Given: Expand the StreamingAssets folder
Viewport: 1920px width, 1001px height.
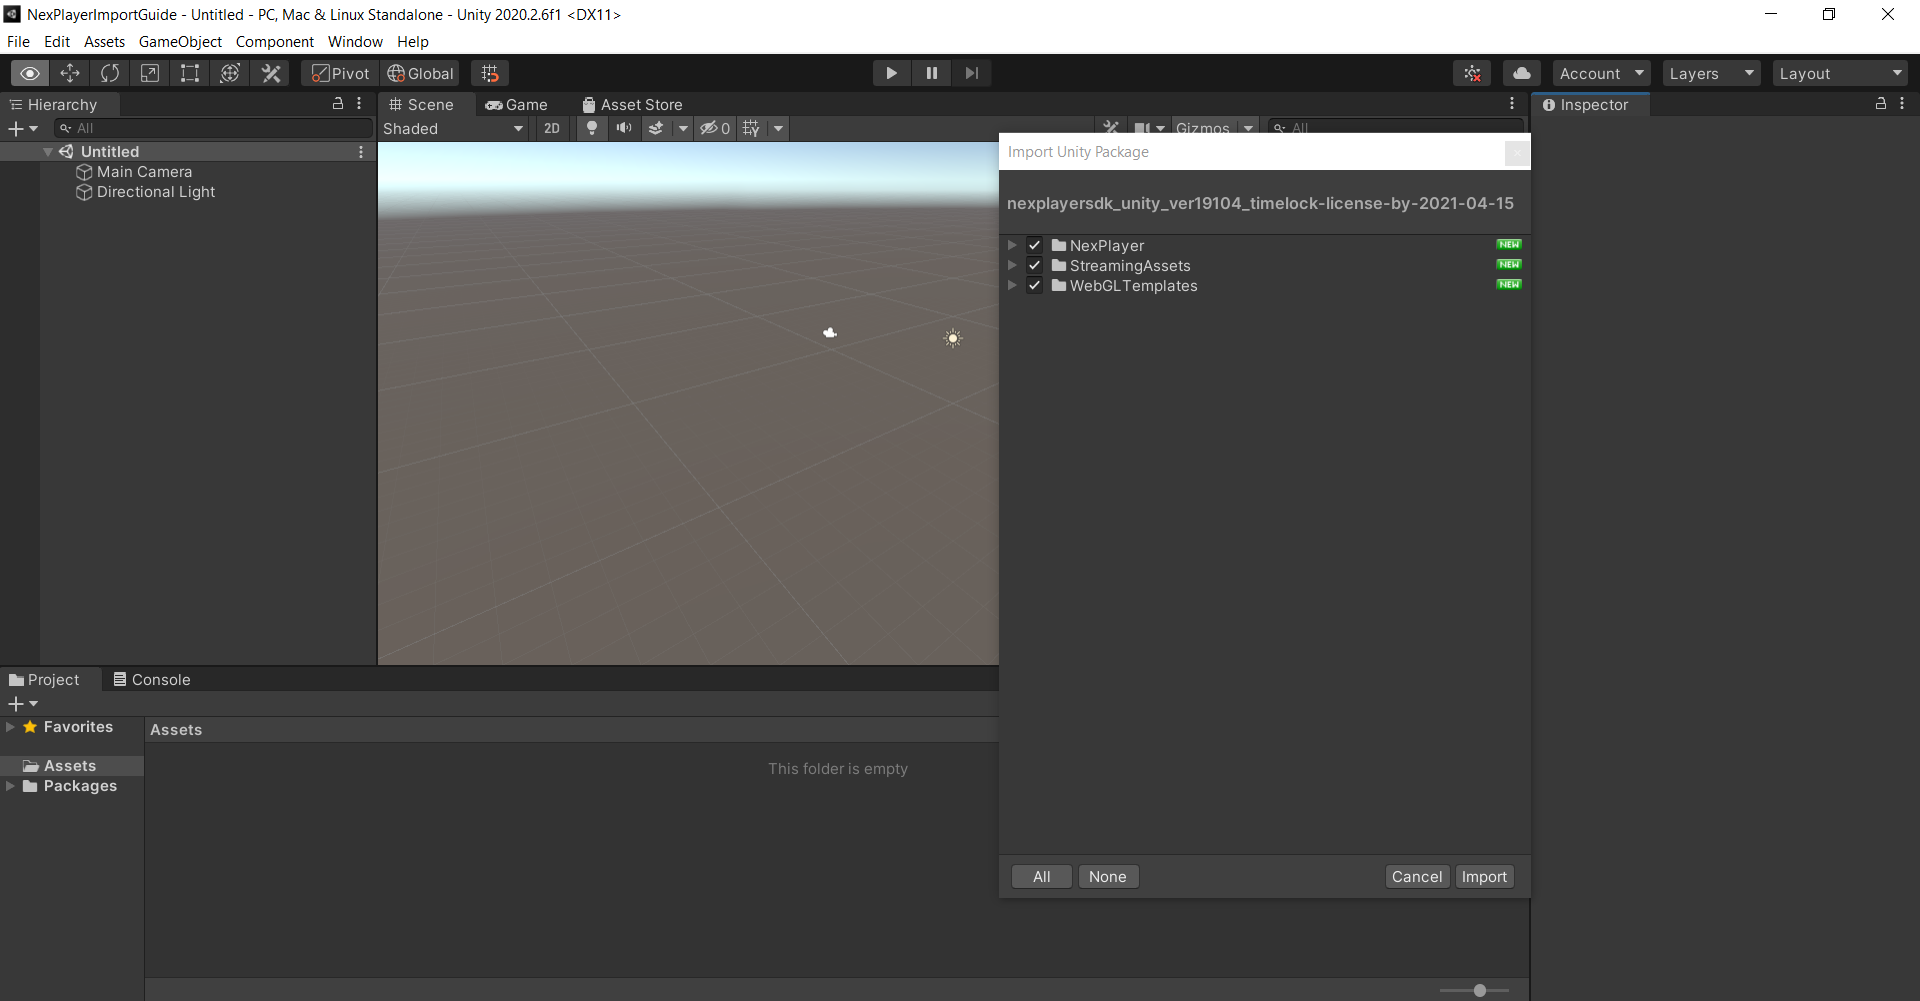Looking at the screenshot, I should click(1012, 265).
